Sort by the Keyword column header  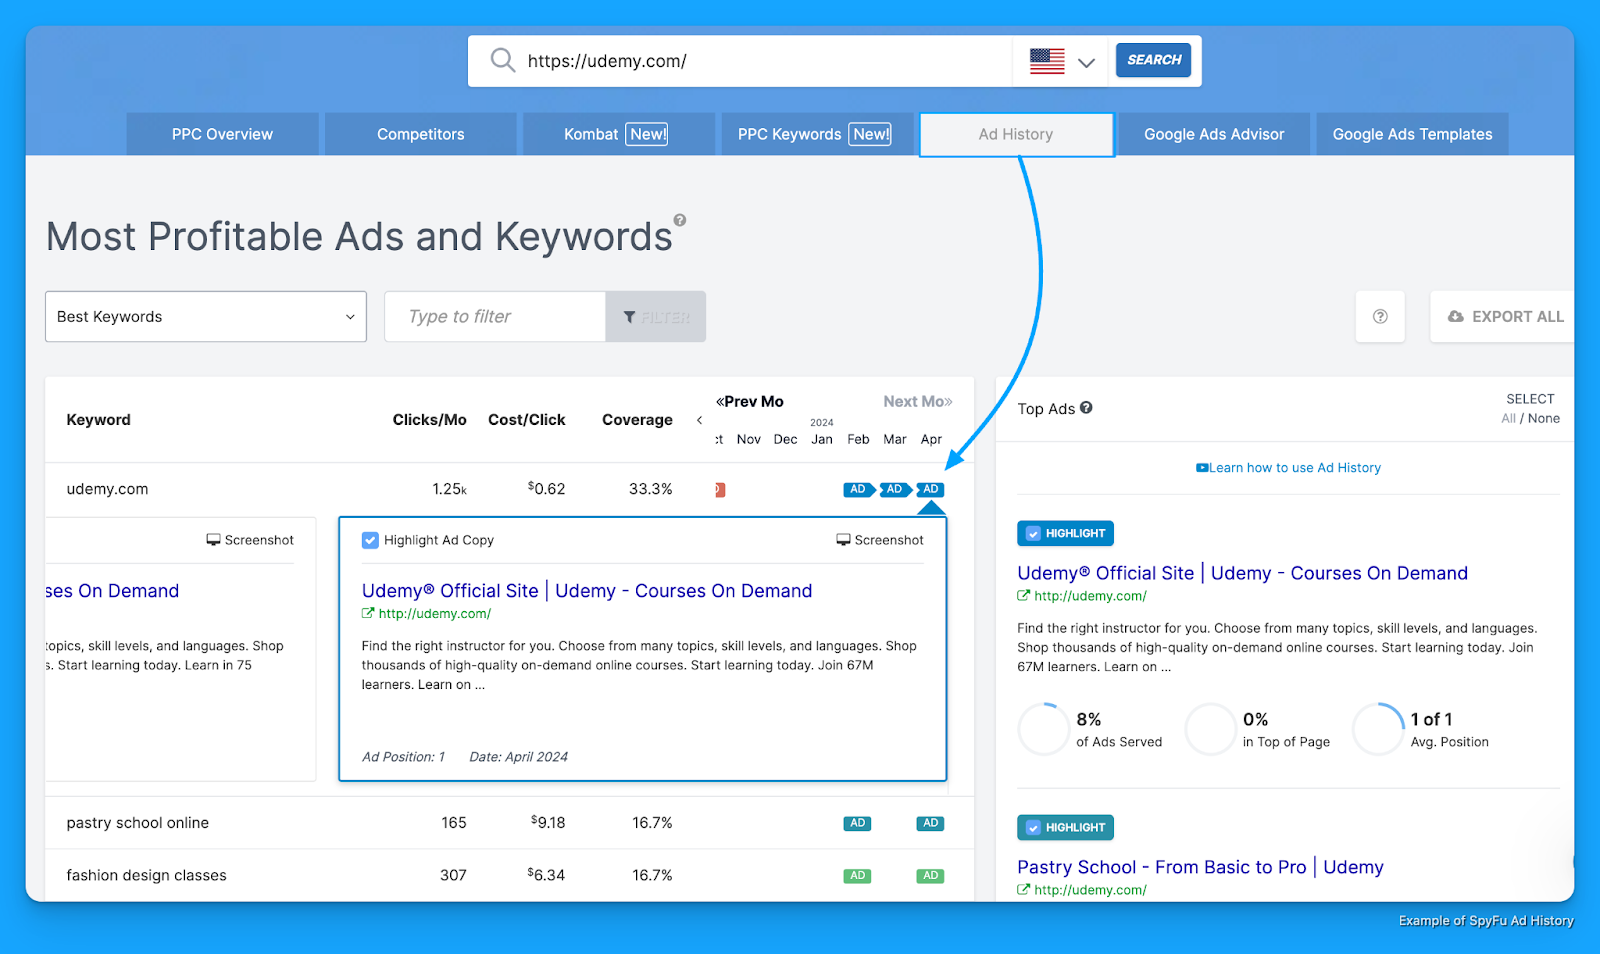(x=98, y=420)
